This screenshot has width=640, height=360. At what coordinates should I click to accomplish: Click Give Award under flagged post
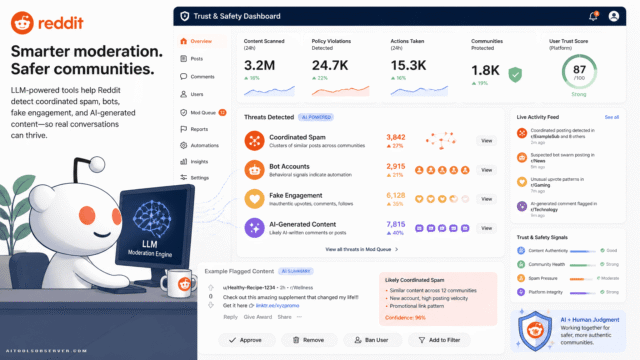(258, 317)
